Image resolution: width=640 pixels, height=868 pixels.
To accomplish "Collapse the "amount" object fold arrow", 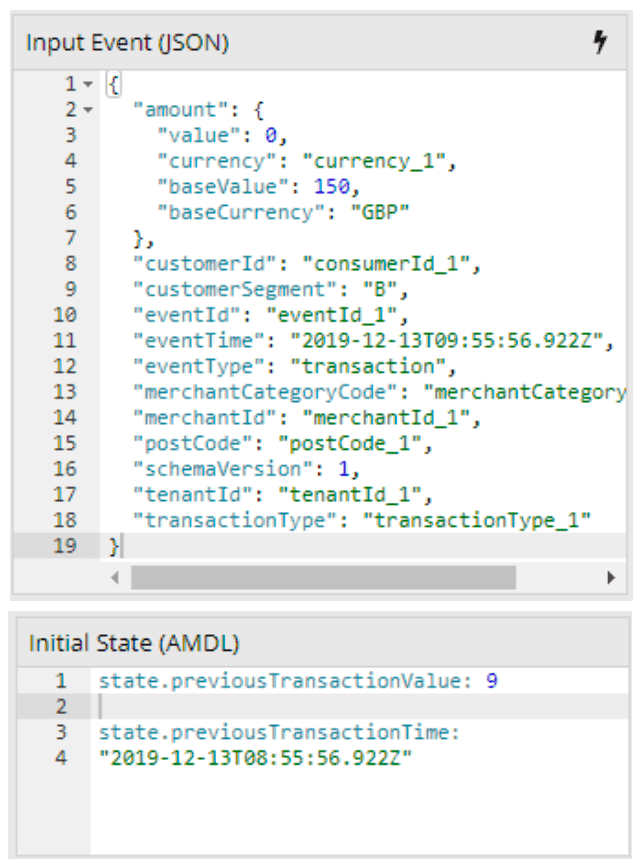I will pos(88,109).
